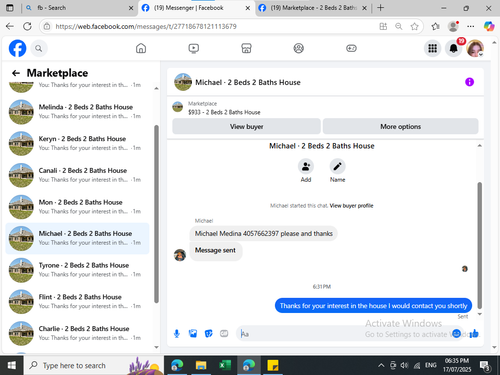Open notifications bell icon

pyautogui.click(x=453, y=49)
